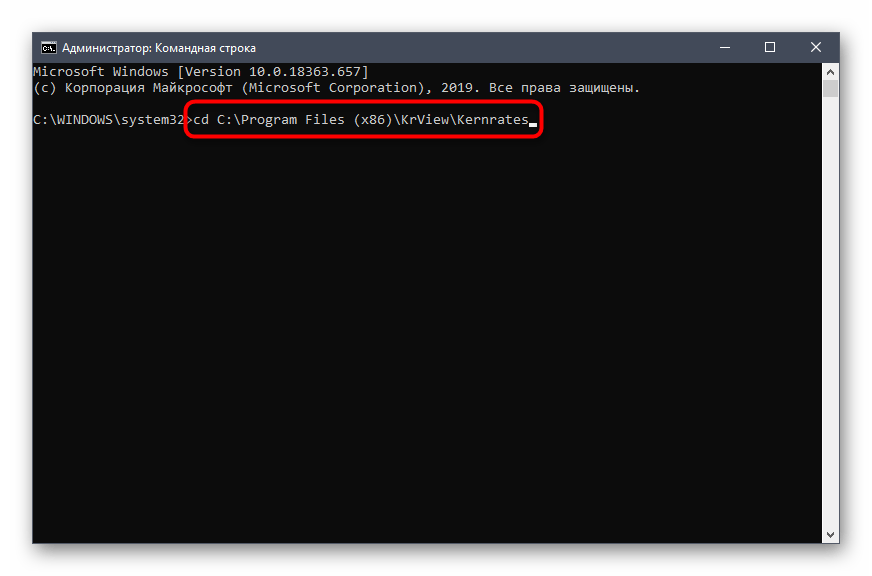Screen dimensions: 872x576
Task: Click the vertical scrollbar thumb
Action: 830,90
